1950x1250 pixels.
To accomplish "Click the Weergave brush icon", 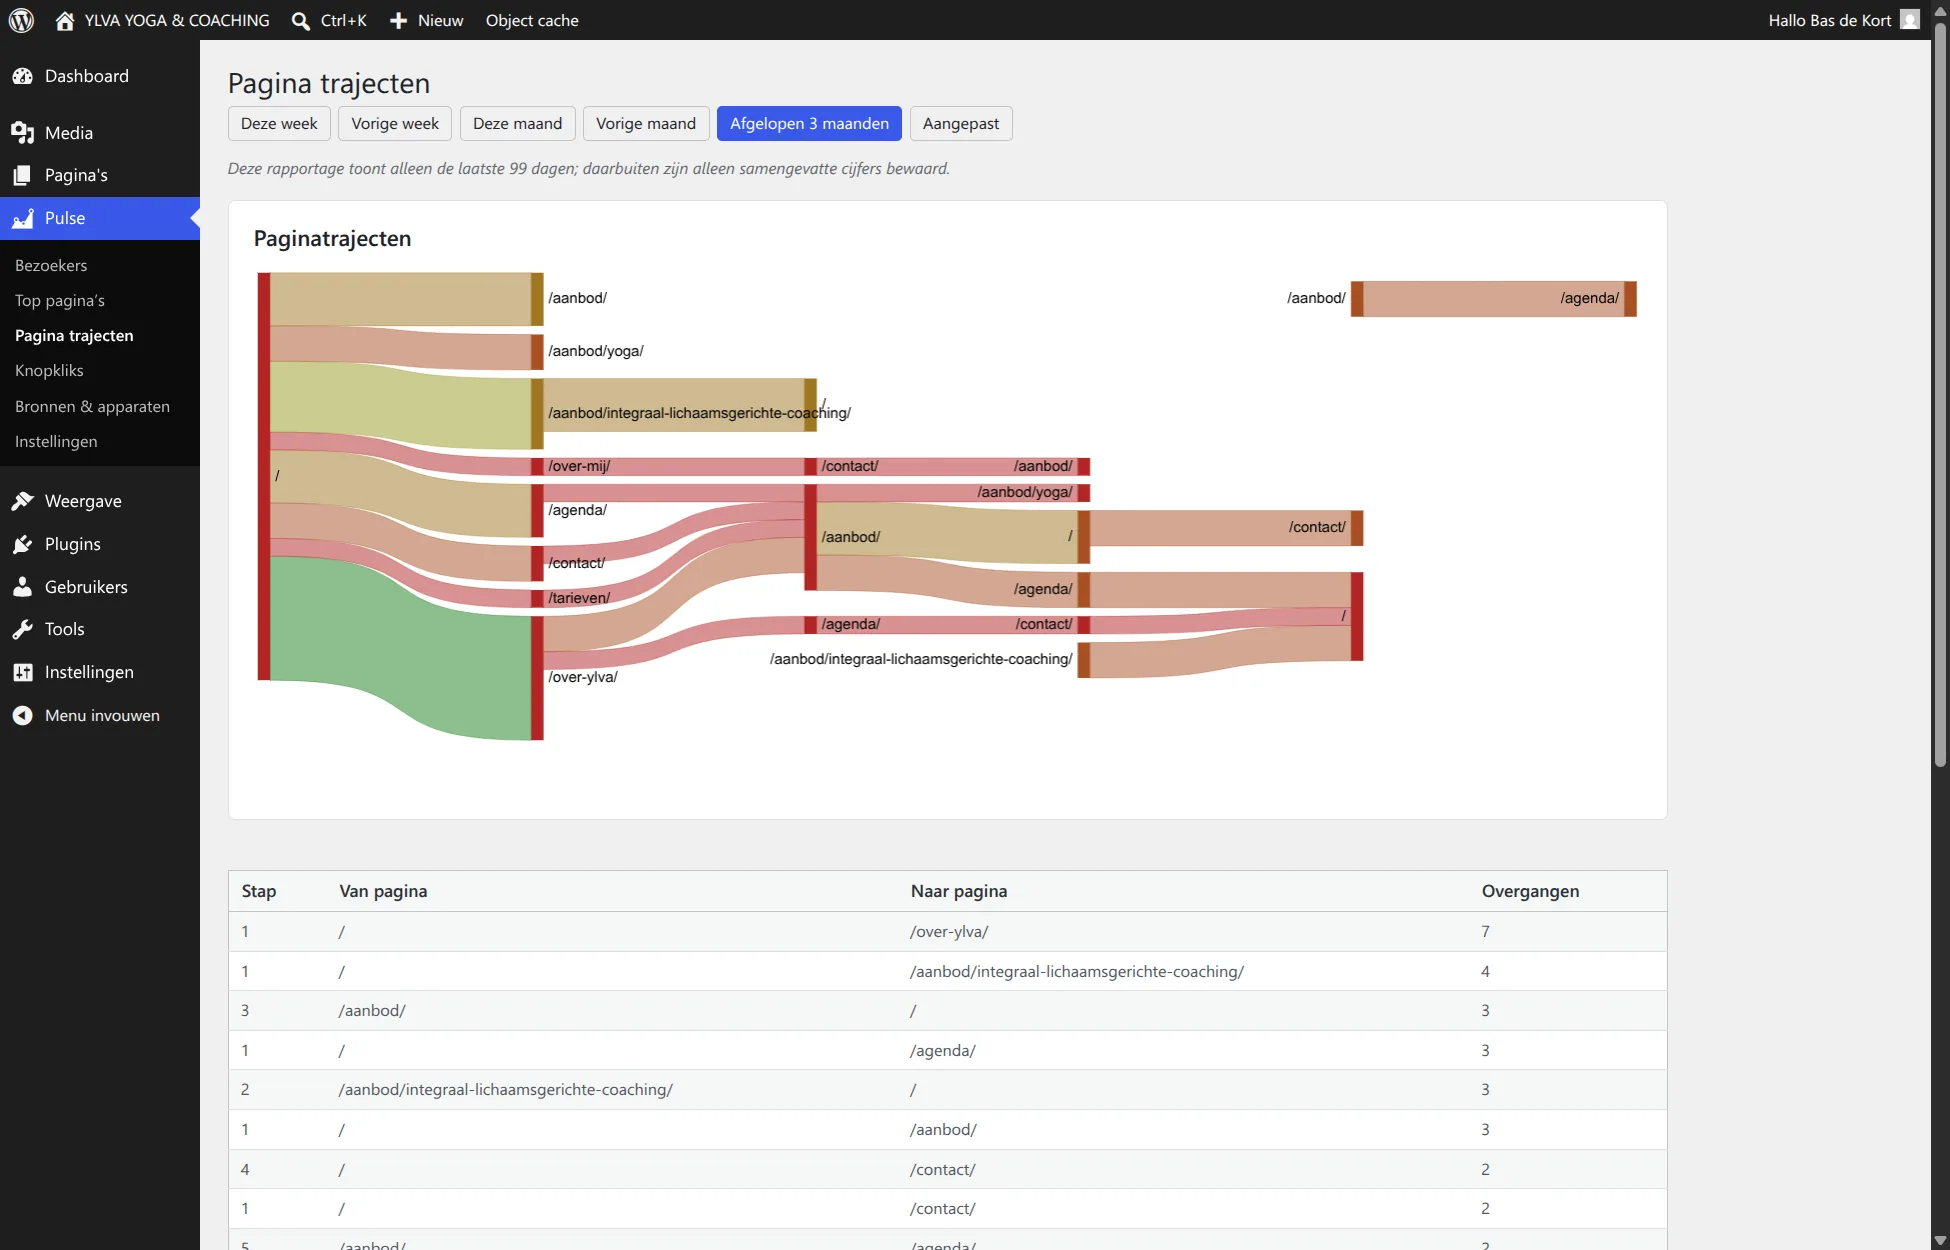I will tap(23, 501).
